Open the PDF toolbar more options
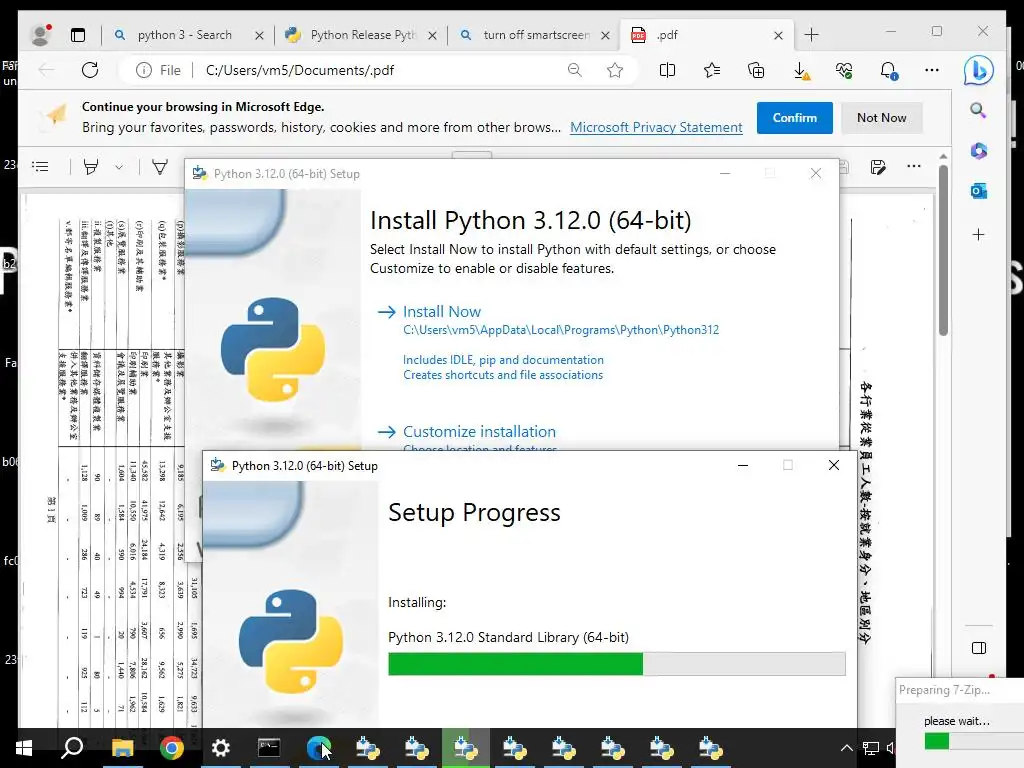 (914, 167)
